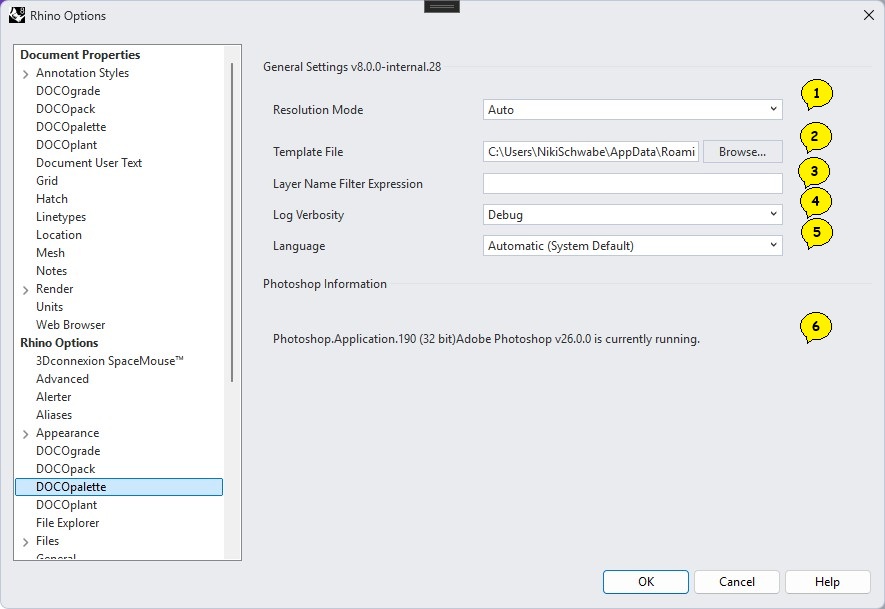Viewport: 885px width, 609px height.
Task: Open the Units settings page
Action: pyautogui.click(x=50, y=307)
